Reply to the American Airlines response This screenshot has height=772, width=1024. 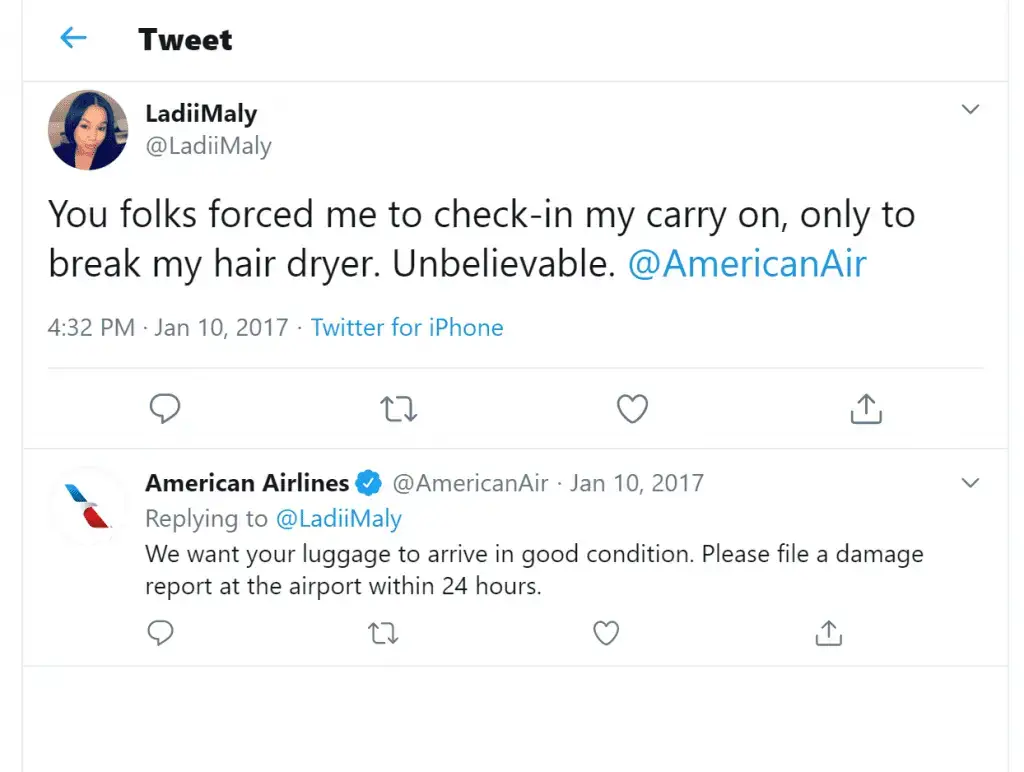160,633
